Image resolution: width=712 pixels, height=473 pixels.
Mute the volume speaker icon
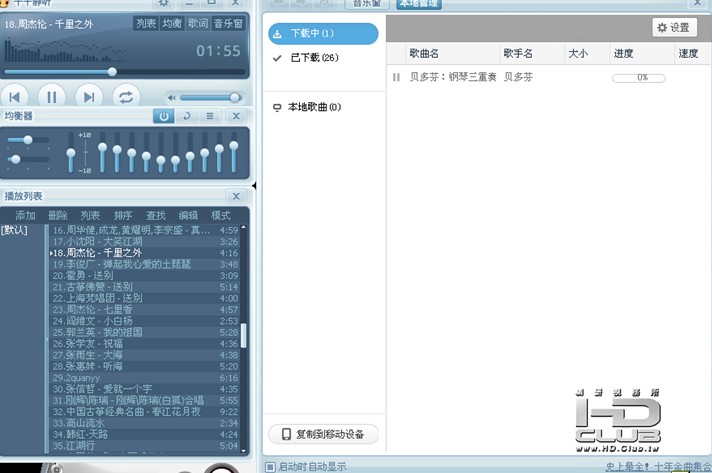[172, 98]
